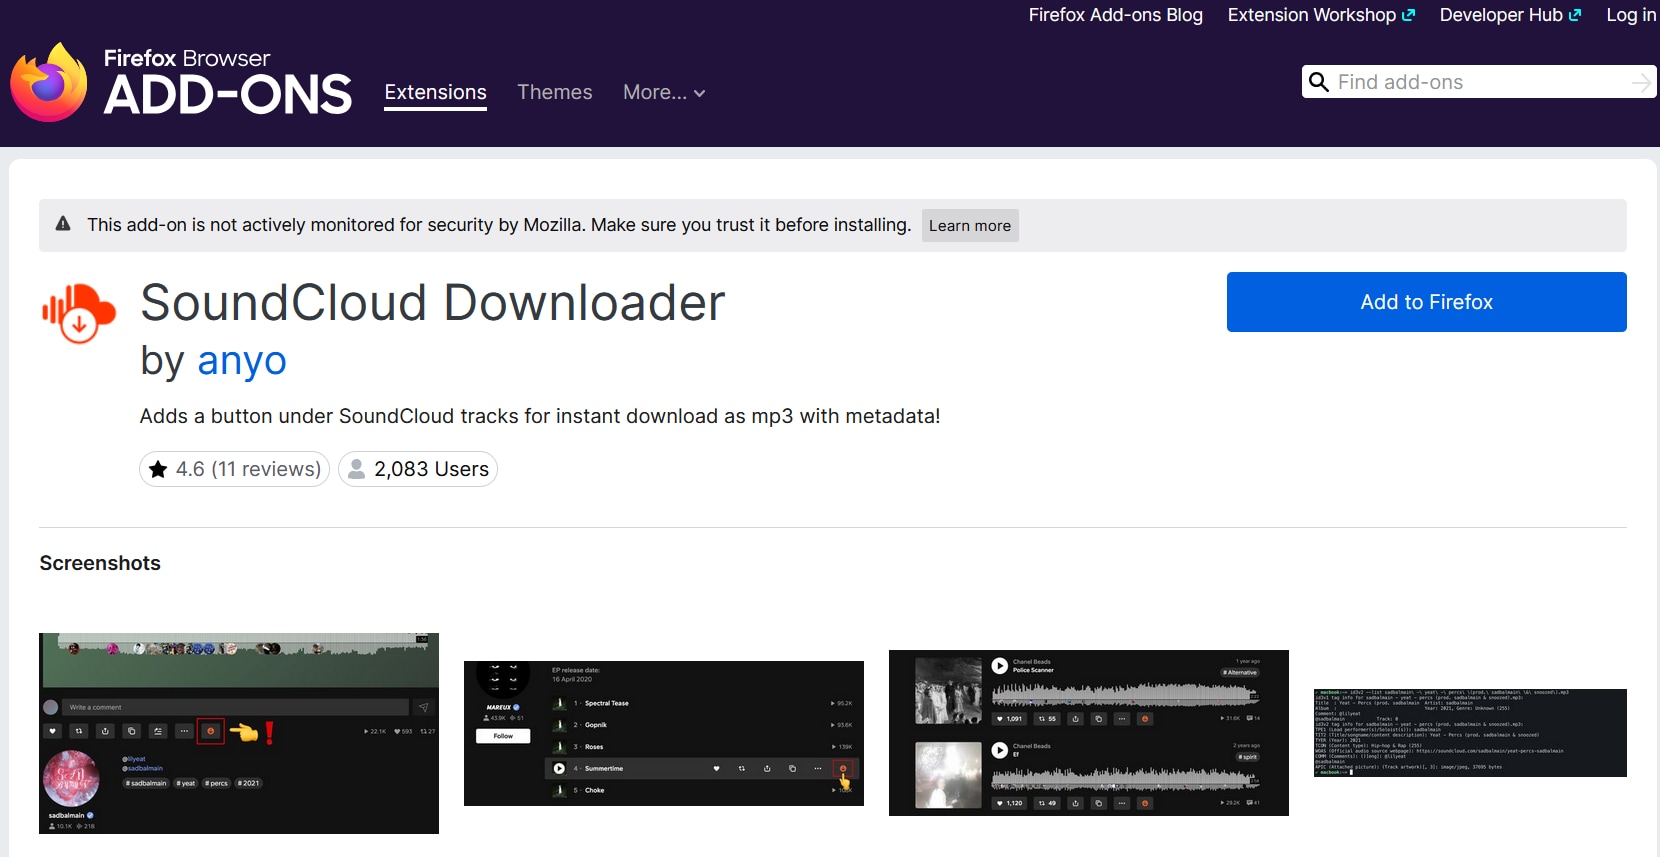Click the Firefox logo icon

click(x=48, y=83)
